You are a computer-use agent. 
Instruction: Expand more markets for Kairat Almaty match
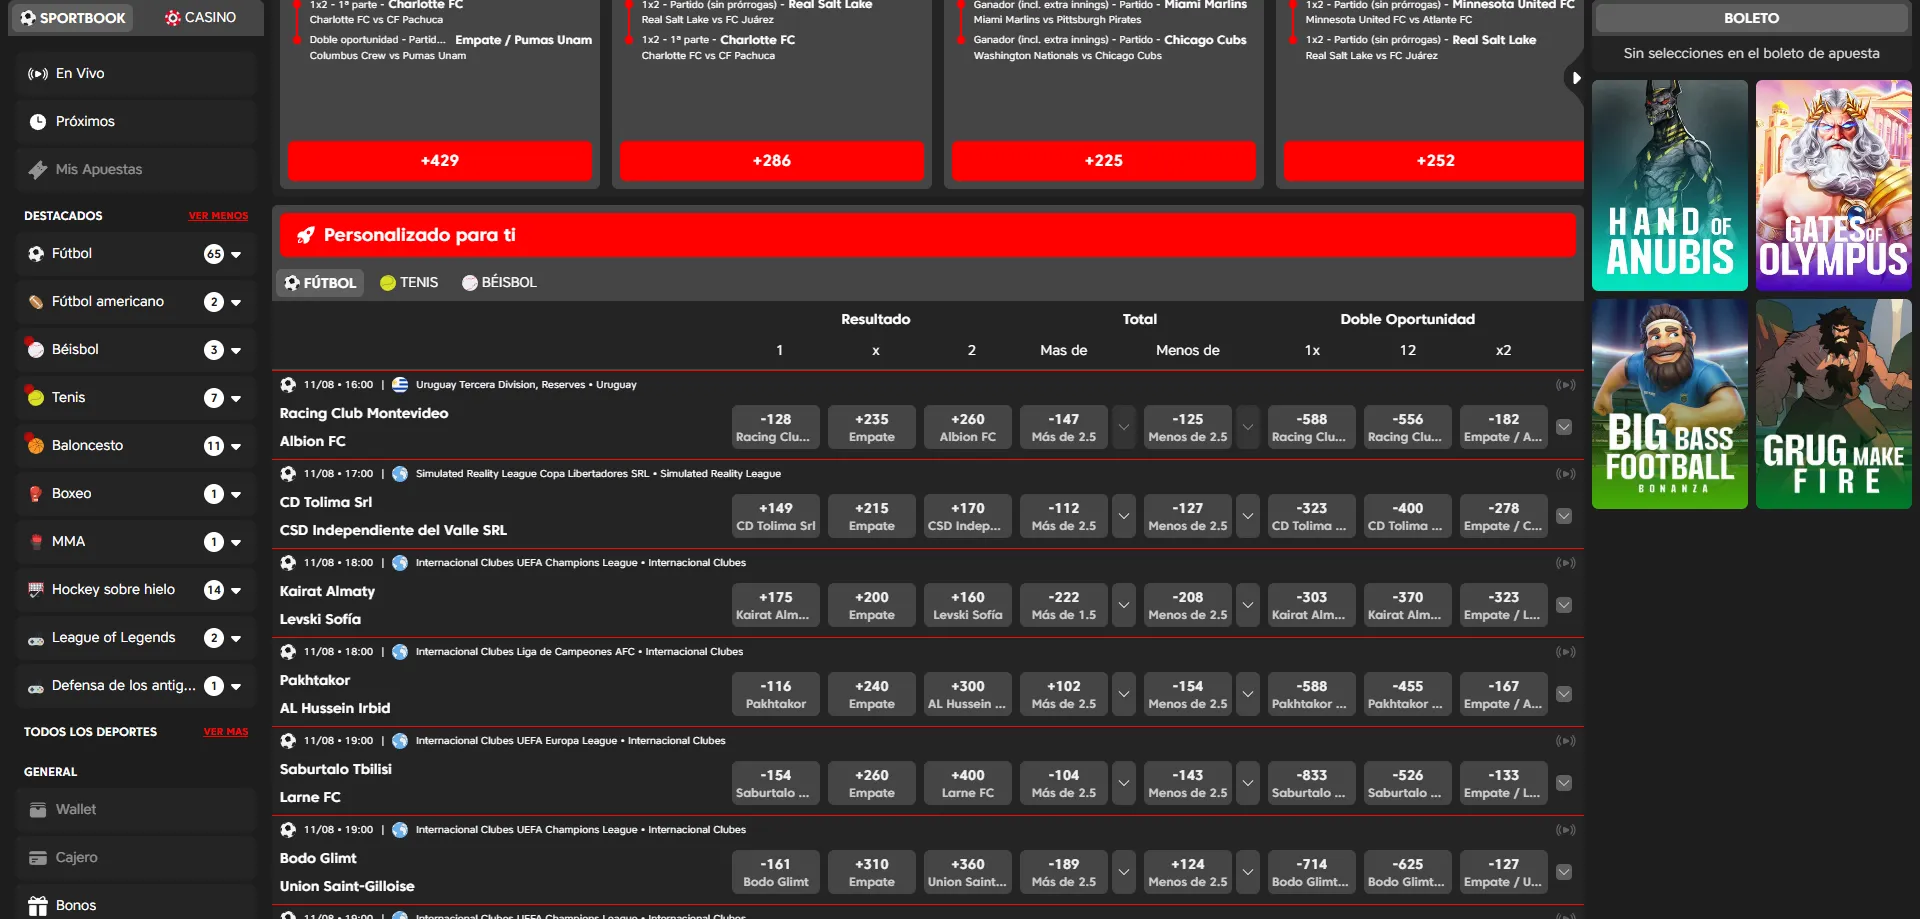(x=1564, y=605)
